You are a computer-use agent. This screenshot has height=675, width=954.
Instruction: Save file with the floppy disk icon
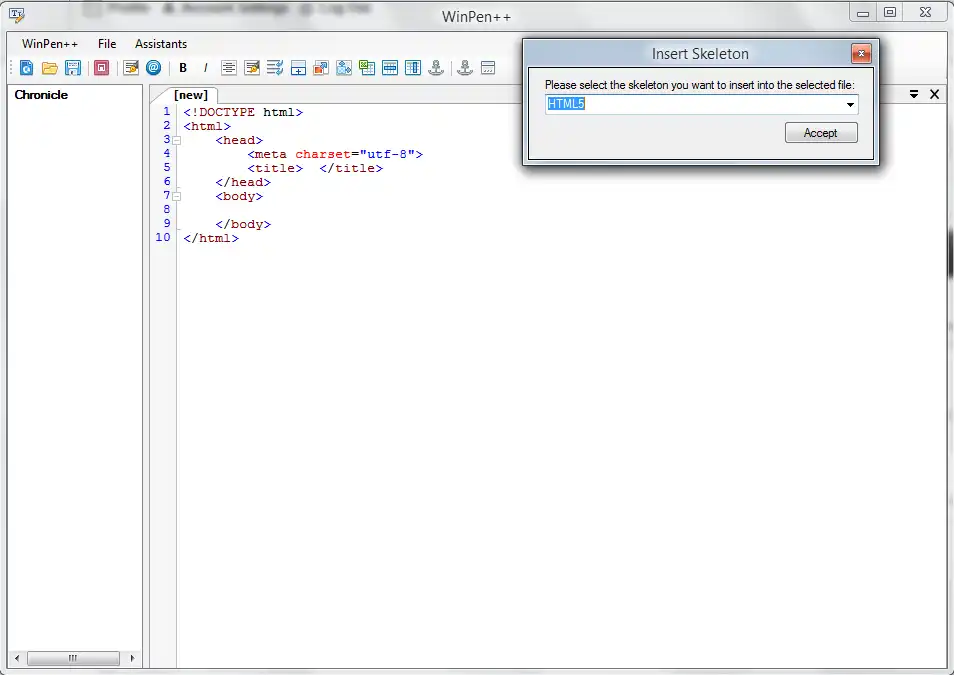(x=72, y=68)
